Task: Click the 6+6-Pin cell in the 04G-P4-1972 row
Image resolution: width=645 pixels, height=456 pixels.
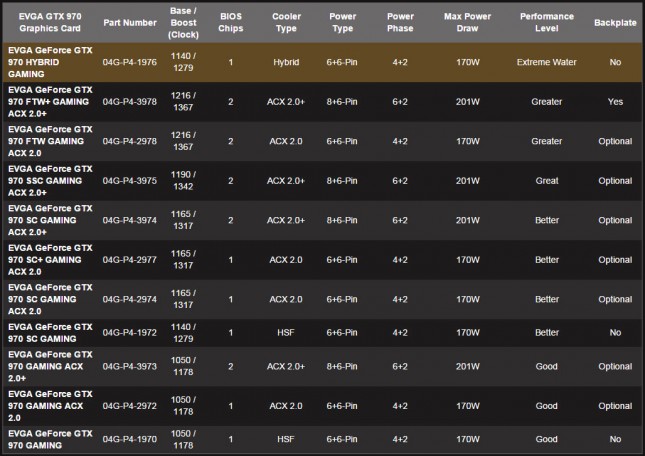Action: 342,332
